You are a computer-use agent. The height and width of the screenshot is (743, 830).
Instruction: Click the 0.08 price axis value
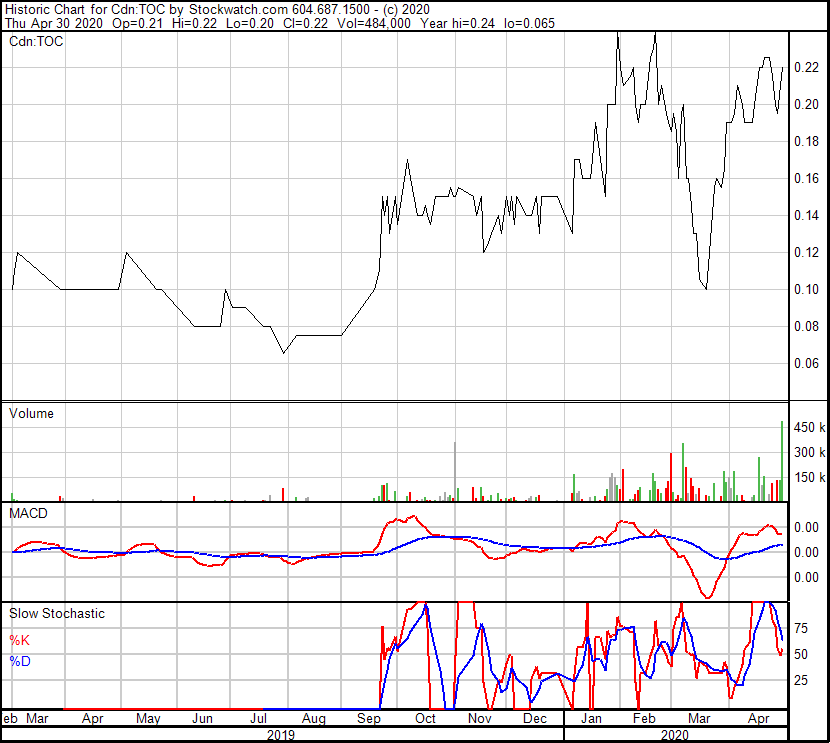[x=806, y=327]
